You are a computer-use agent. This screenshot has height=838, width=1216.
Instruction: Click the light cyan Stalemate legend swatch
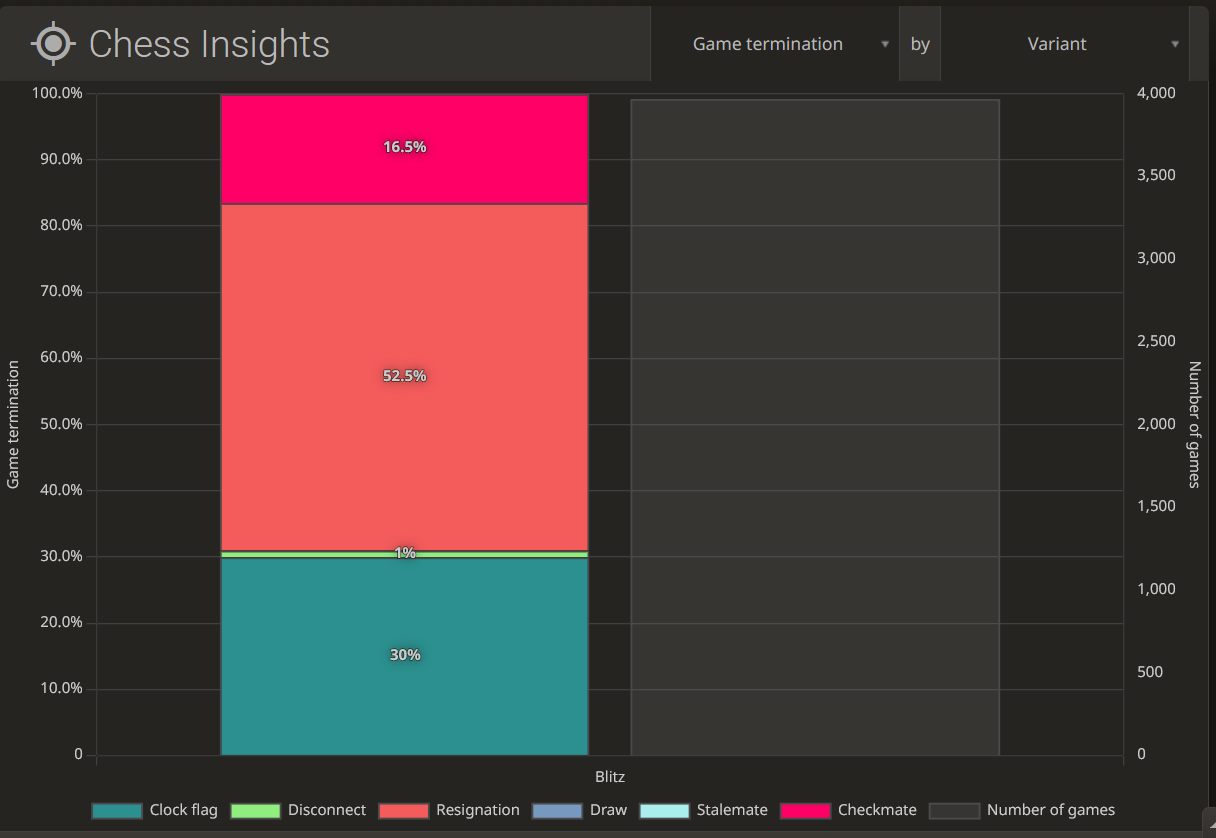[664, 811]
